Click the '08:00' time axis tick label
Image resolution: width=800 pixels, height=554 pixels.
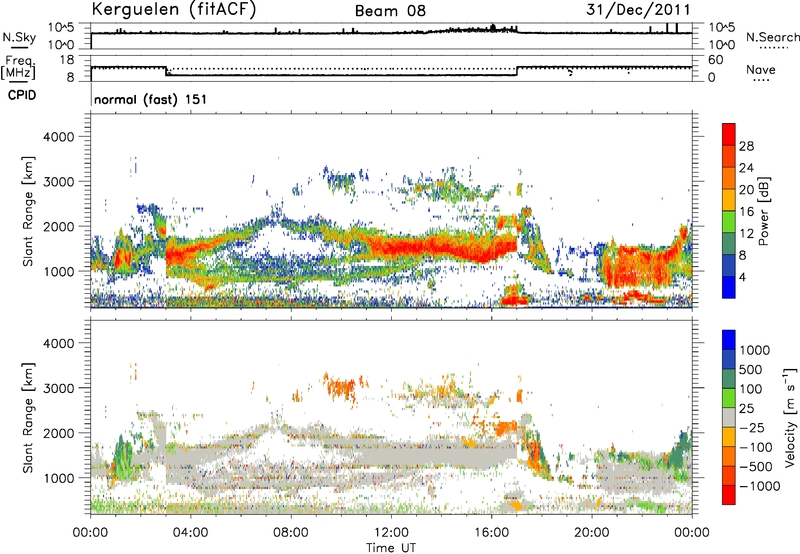[x=291, y=533]
